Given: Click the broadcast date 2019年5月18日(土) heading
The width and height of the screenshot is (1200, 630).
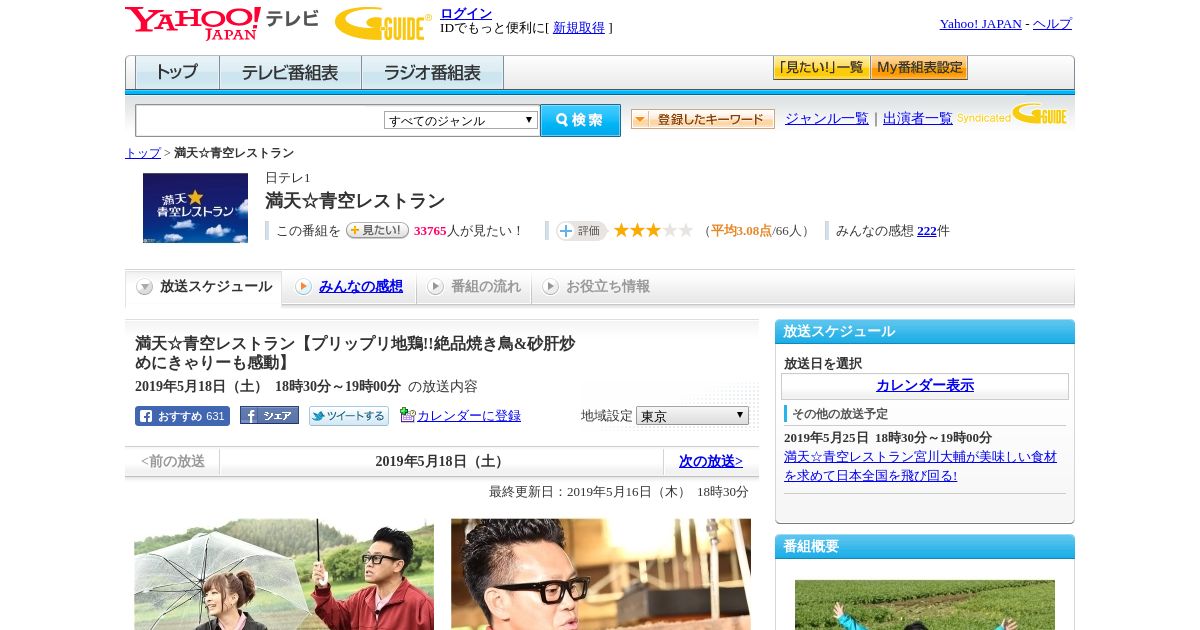Looking at the screenshot, I should pos(439,462).
